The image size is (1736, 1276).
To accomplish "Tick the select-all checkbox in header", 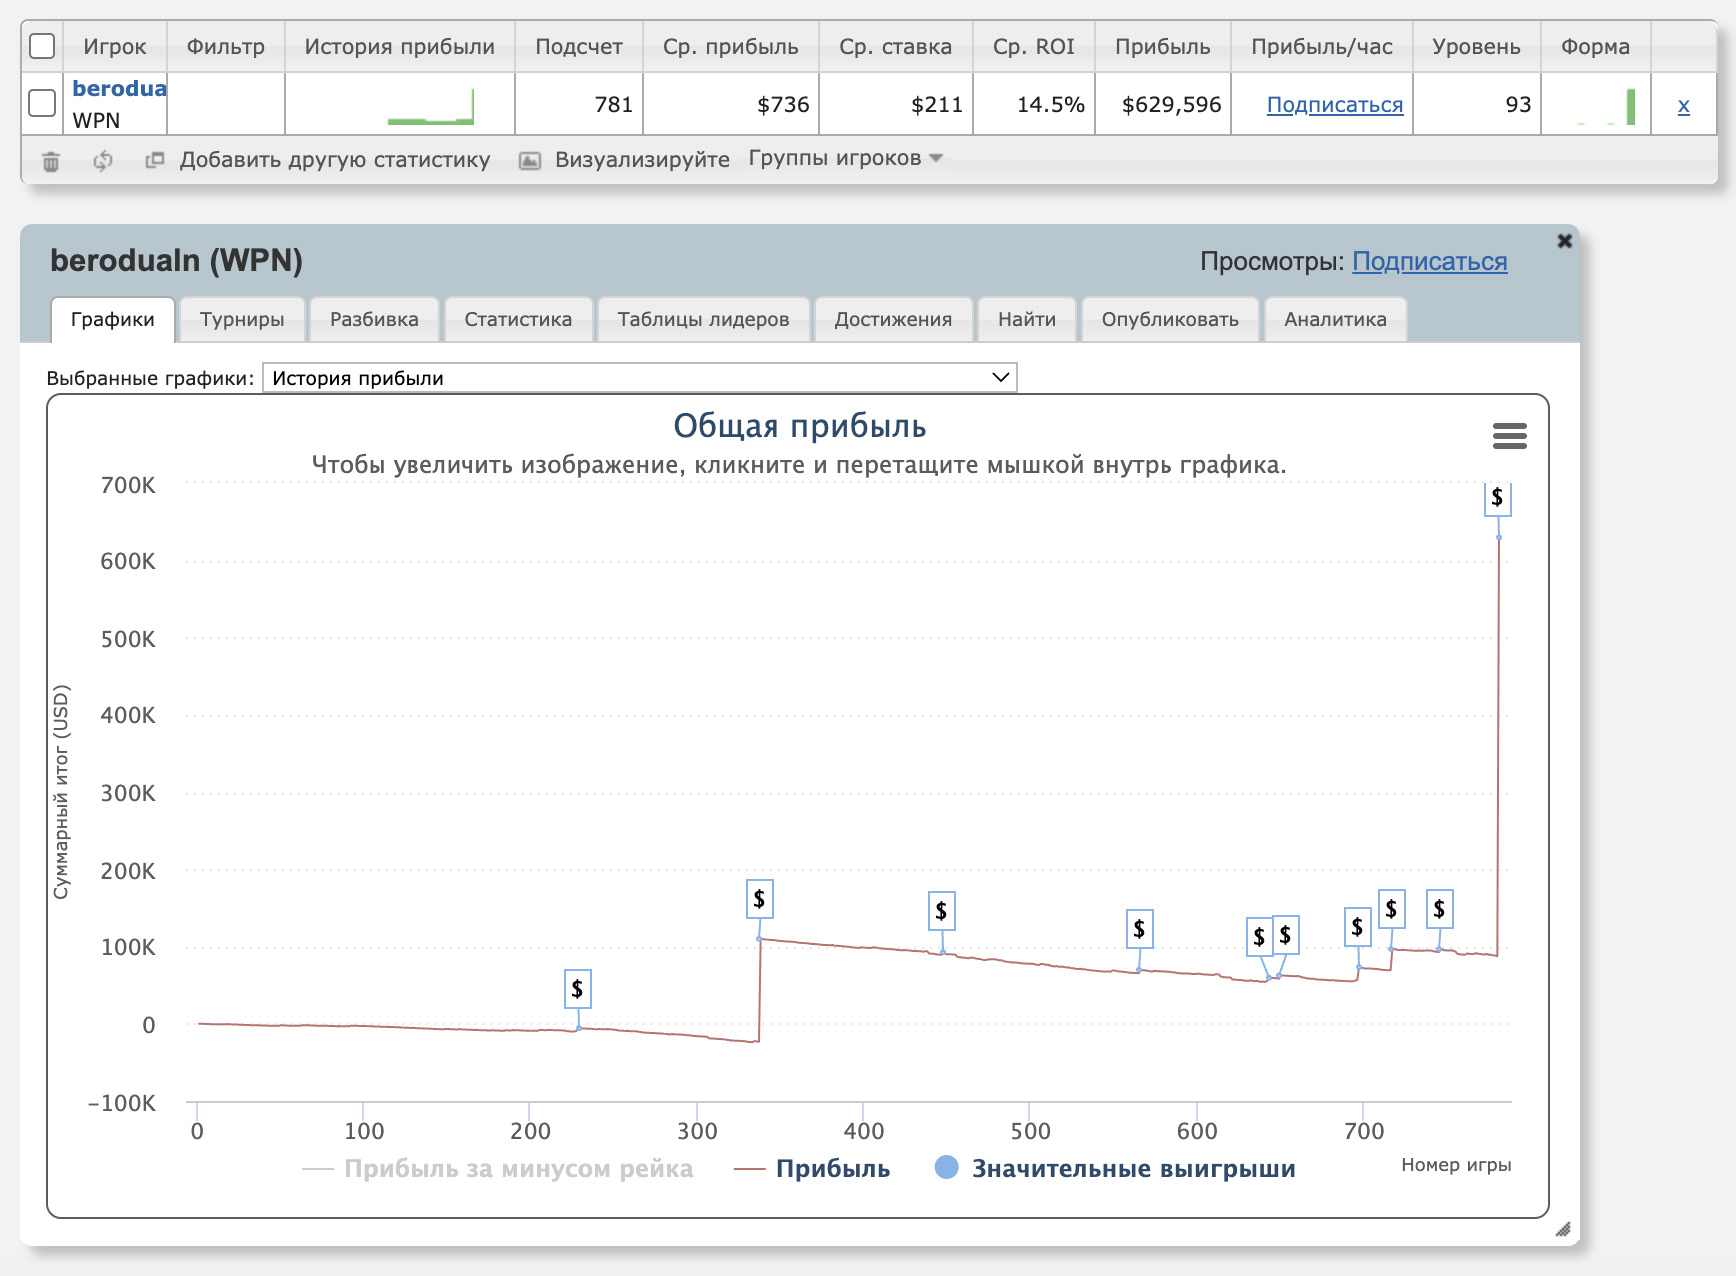I will 42,46.
